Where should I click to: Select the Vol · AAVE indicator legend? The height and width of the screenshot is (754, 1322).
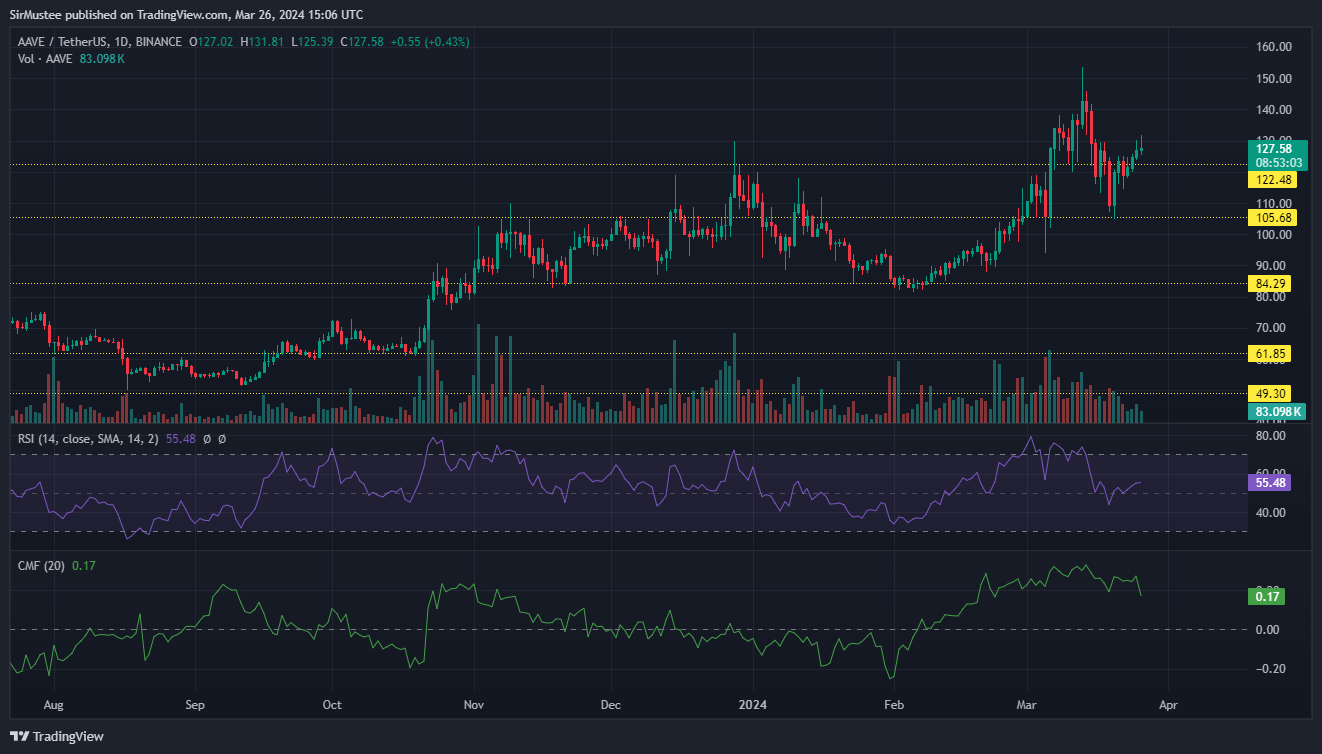44,59
